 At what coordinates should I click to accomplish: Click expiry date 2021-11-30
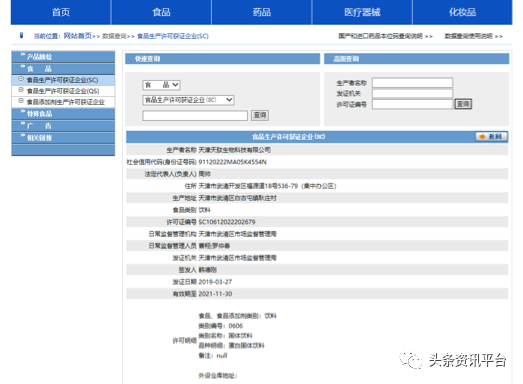[x=215, y=294]
